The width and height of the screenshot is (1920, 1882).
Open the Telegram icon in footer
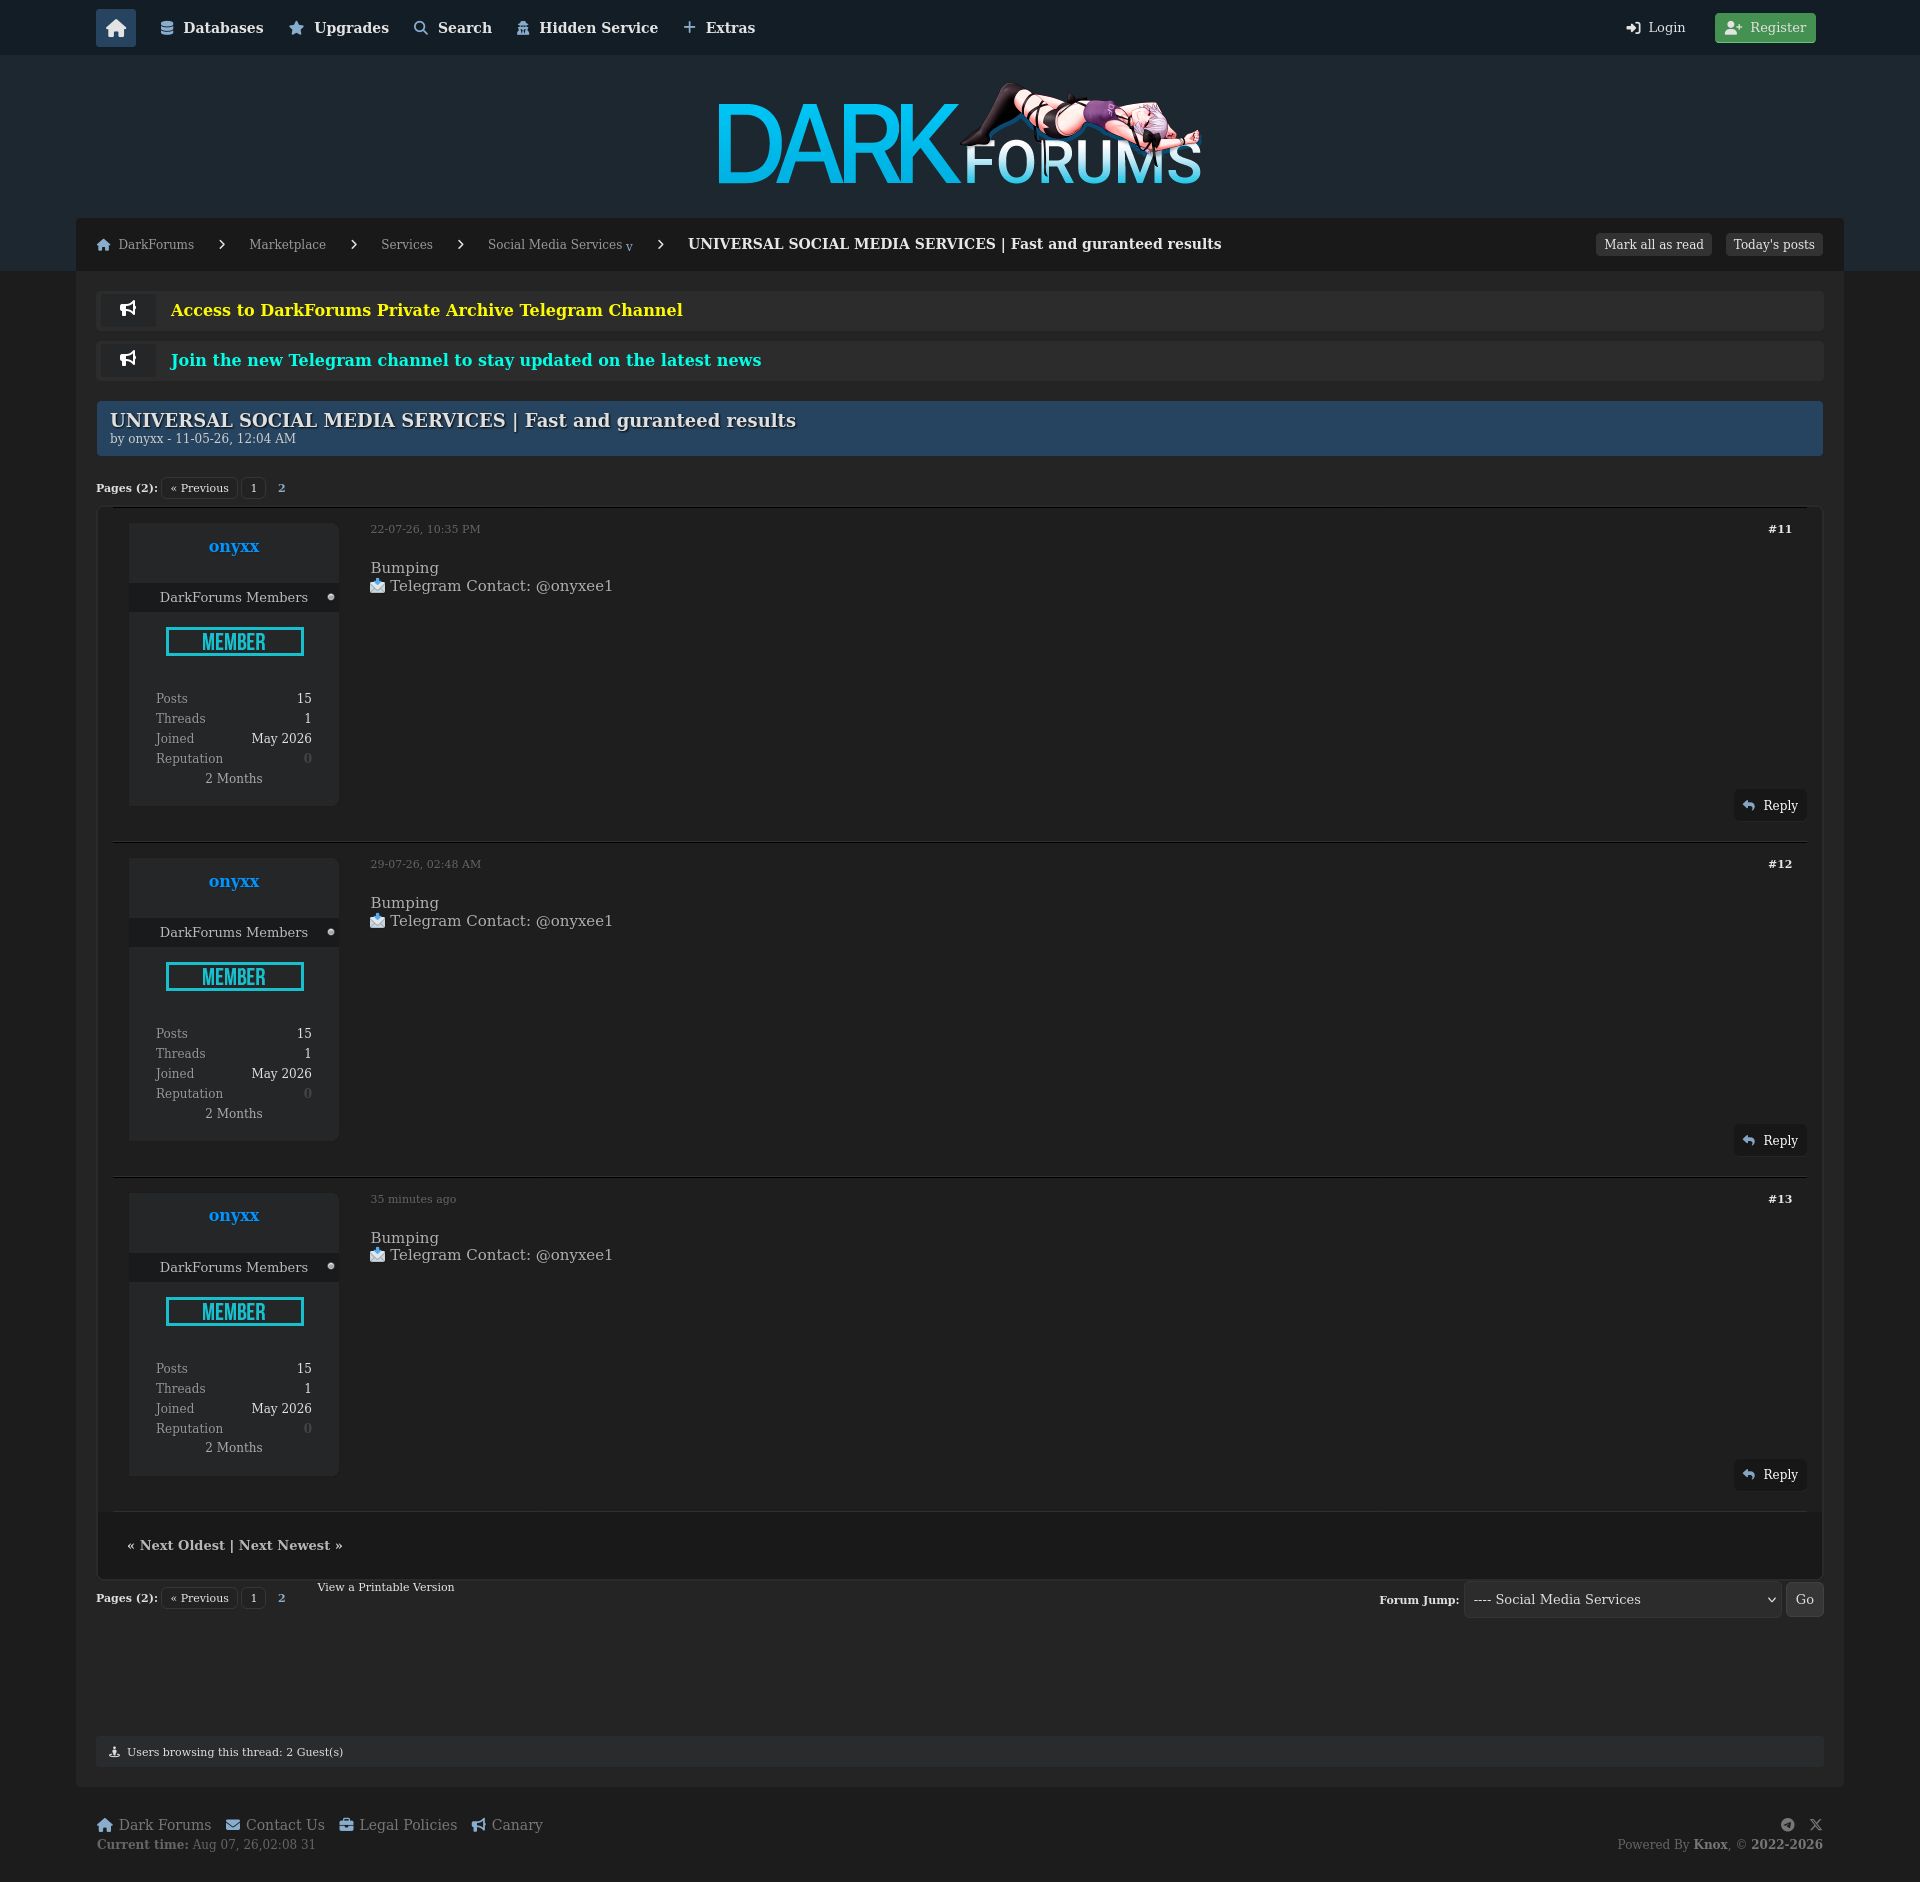[1787, 1825]
